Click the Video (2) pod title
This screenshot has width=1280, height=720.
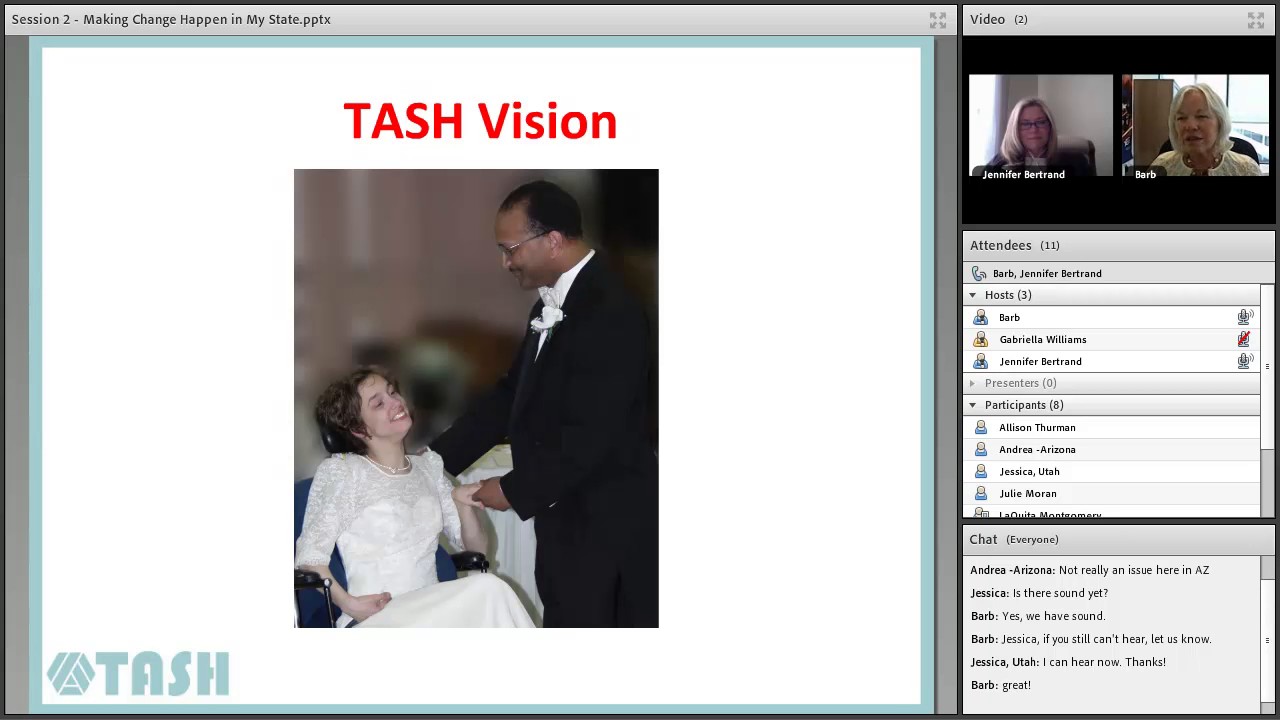(998, 19)
